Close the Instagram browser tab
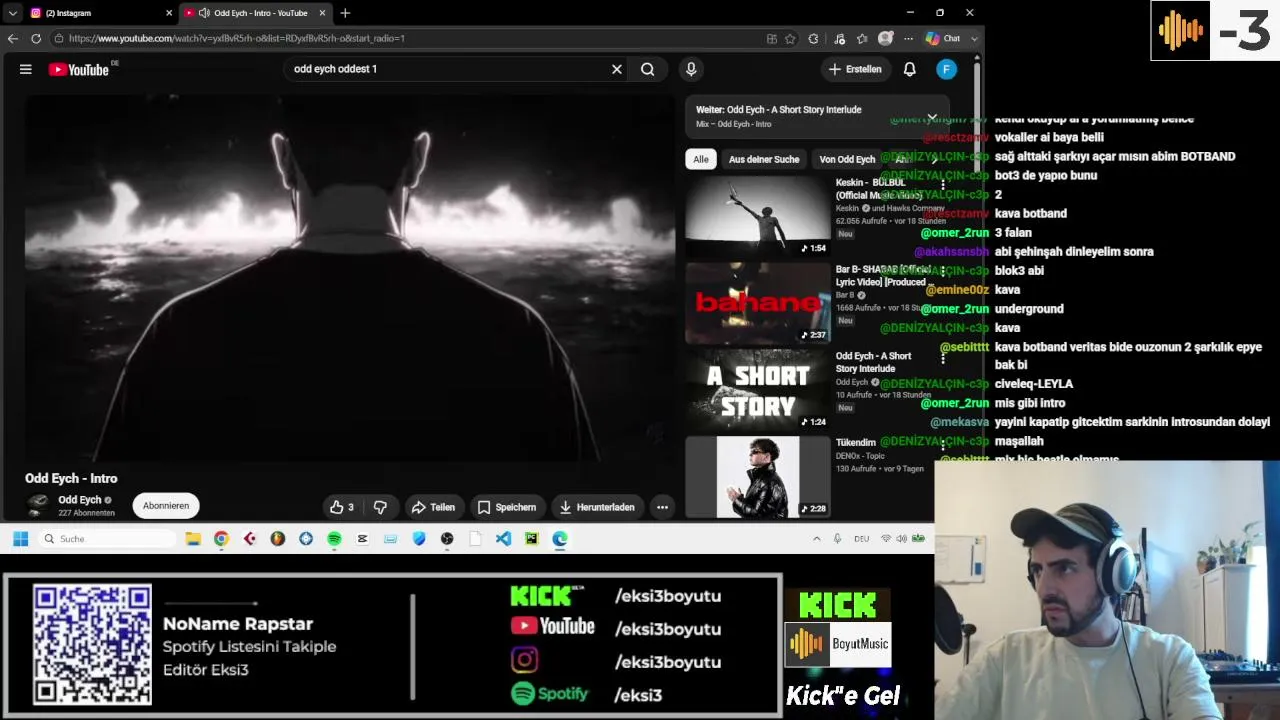The image size is (1280, 720). click(x=168, y=13)
